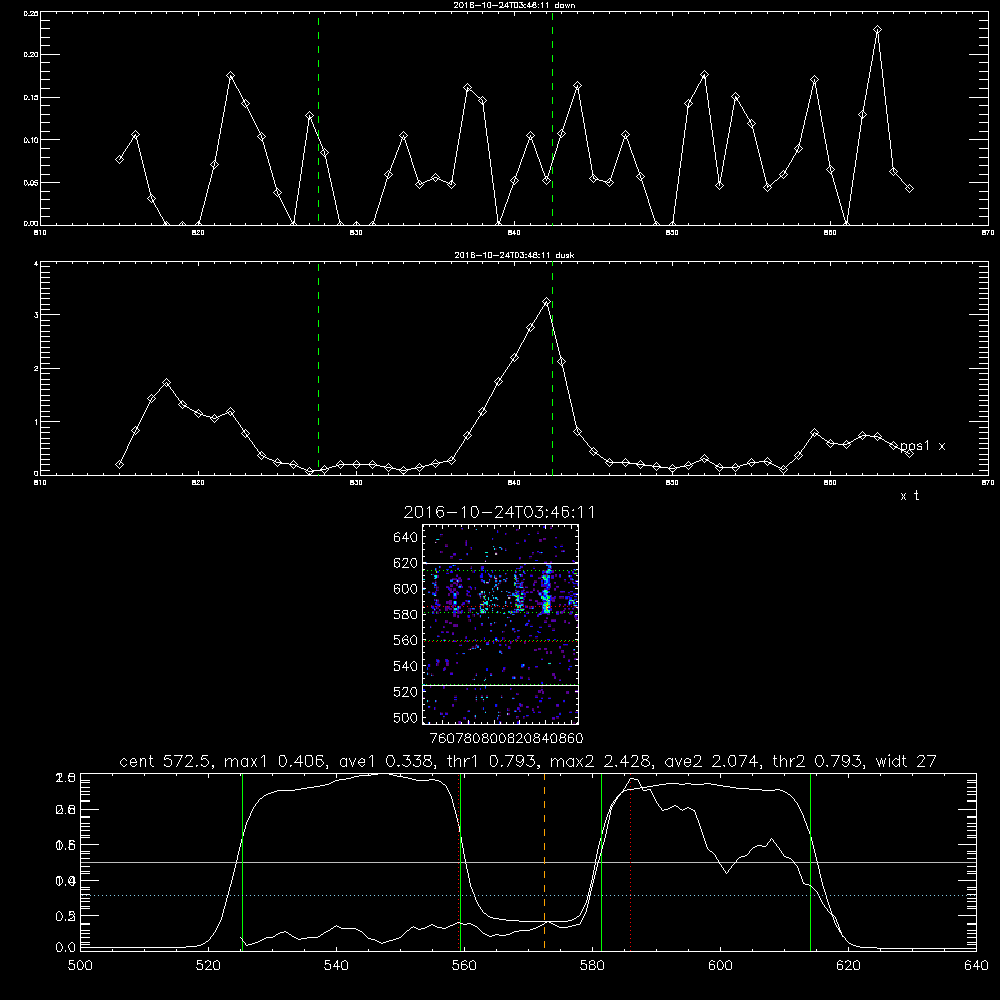Image resolution: width=1000 pixels, height=1000 pixels.
Task: Click the second green dashed line in dawn plot
Action: (x=552, y=118)
